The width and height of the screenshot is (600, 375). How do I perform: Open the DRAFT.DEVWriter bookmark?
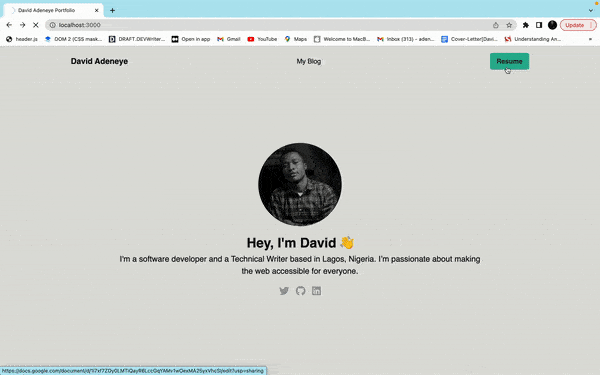tap(137, 39)
